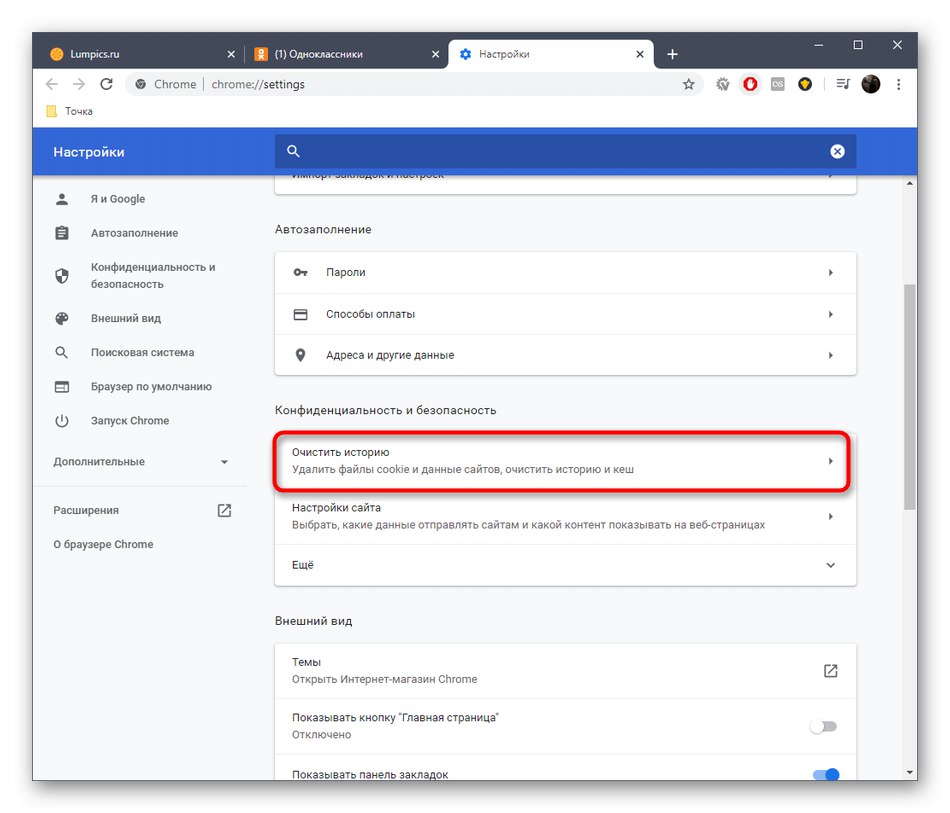Click Темы row title
The image size is (950, 813).
(x=306, y=662)
